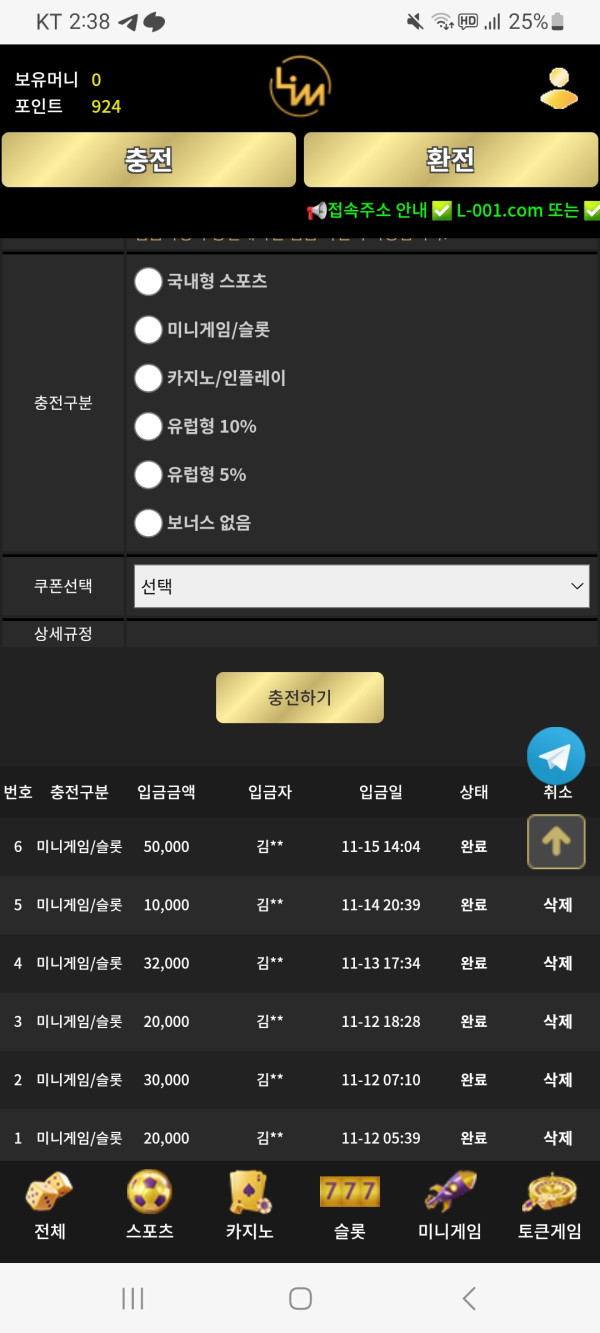
Task: Open the Telegram support icon
Action: coord(556,756)
